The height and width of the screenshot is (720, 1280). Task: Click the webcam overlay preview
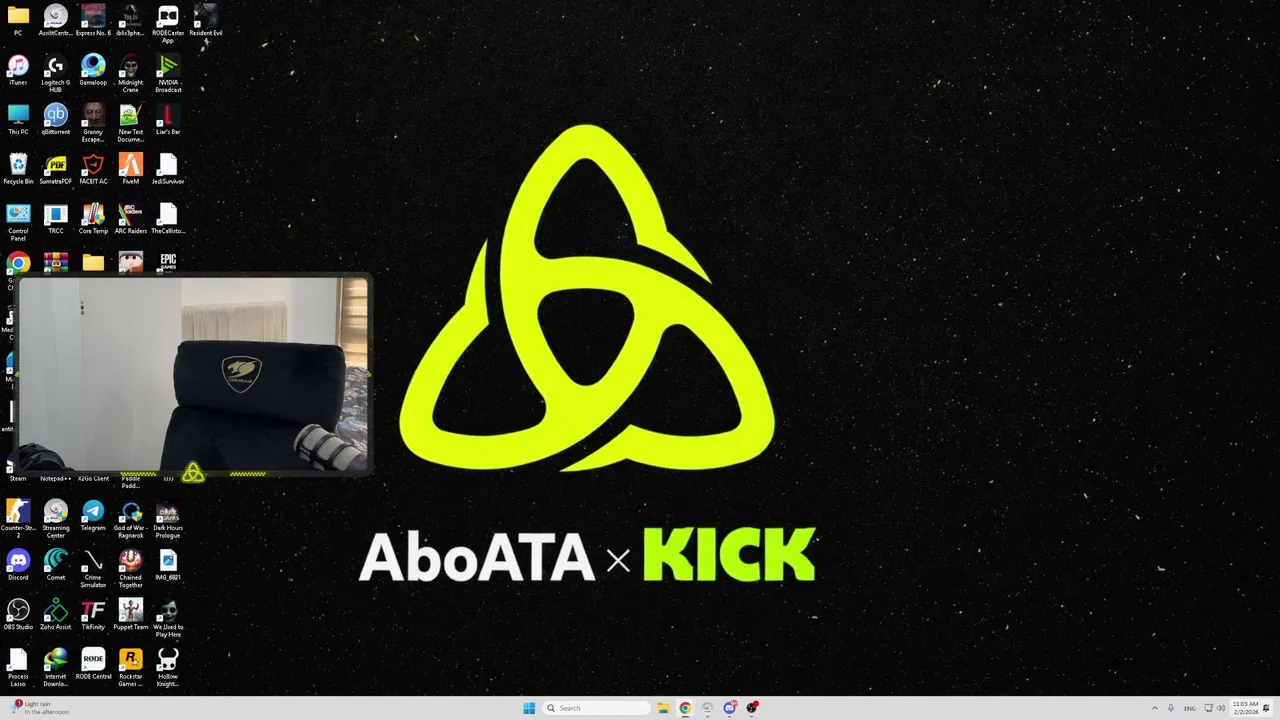(193, 373)
